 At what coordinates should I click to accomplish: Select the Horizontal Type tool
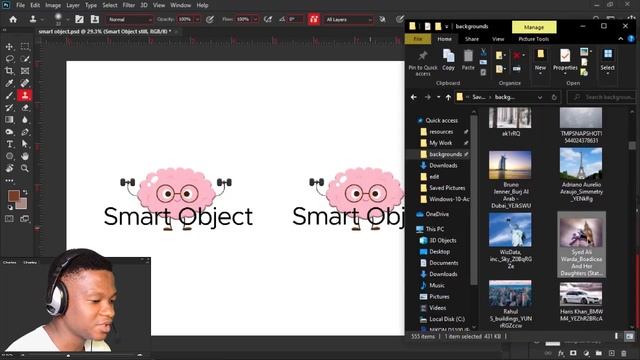(9, 144)
